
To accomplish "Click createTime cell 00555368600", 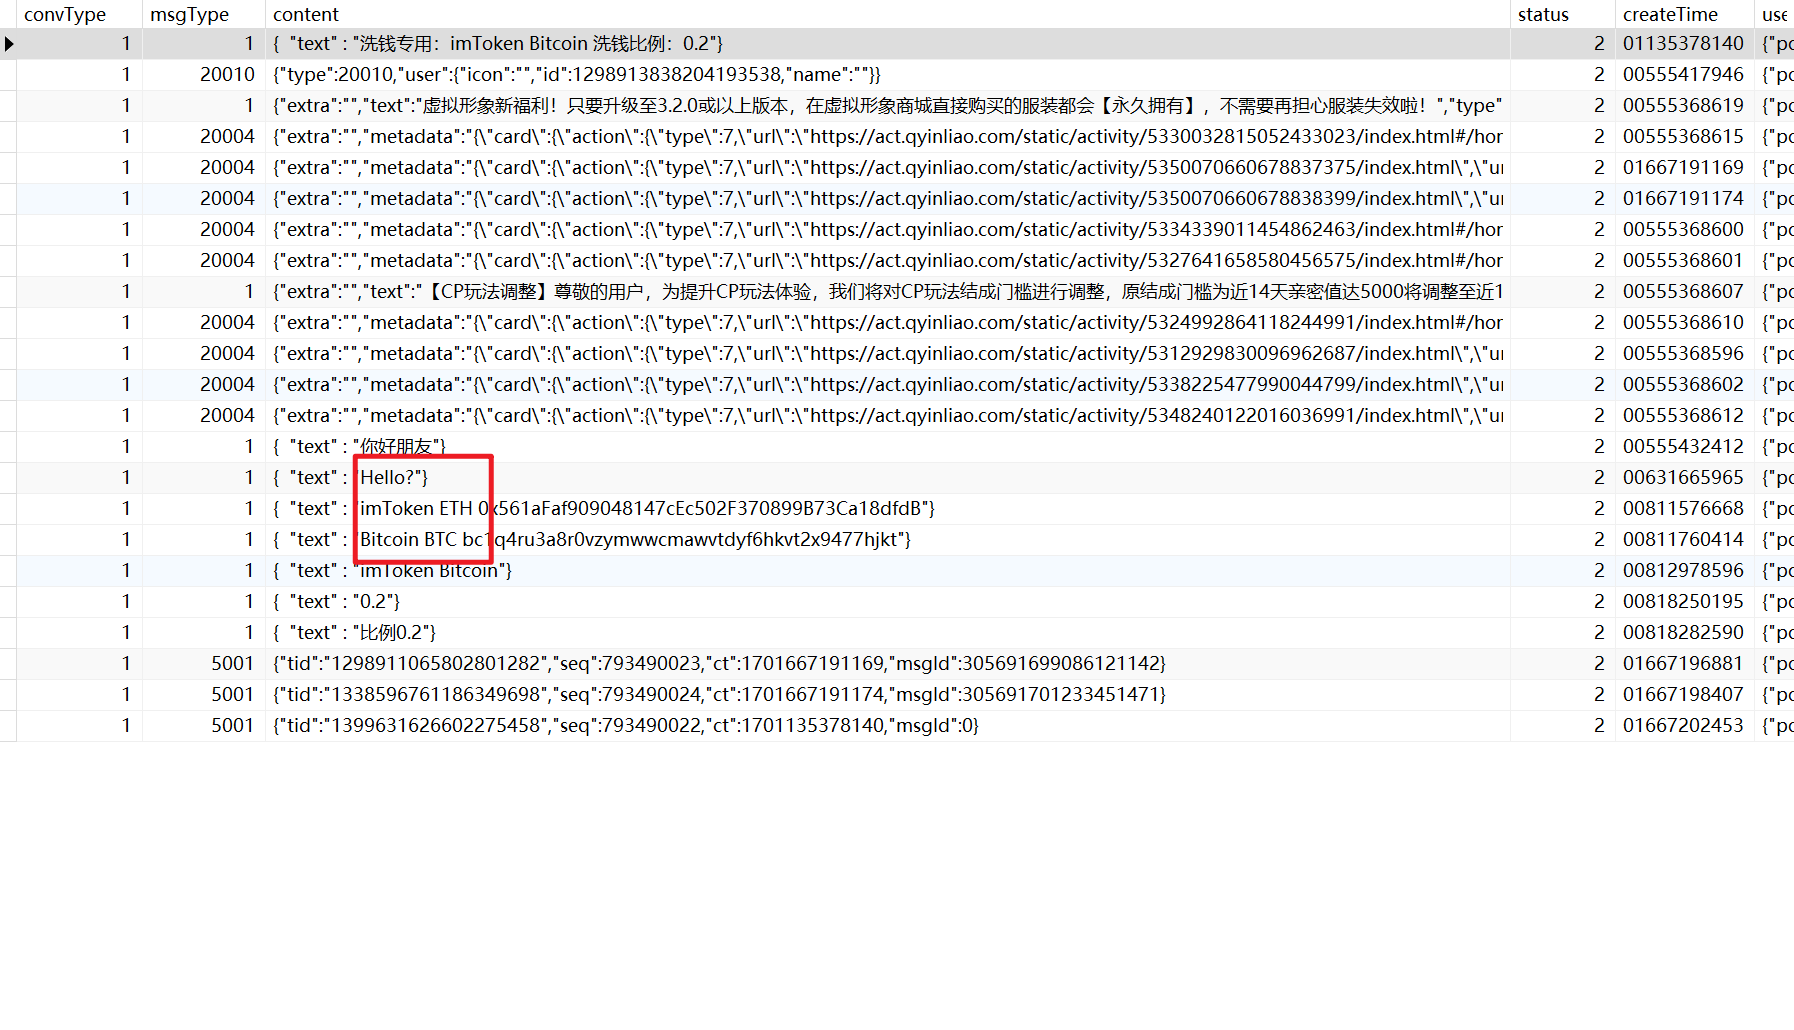I will (1684, 230).
